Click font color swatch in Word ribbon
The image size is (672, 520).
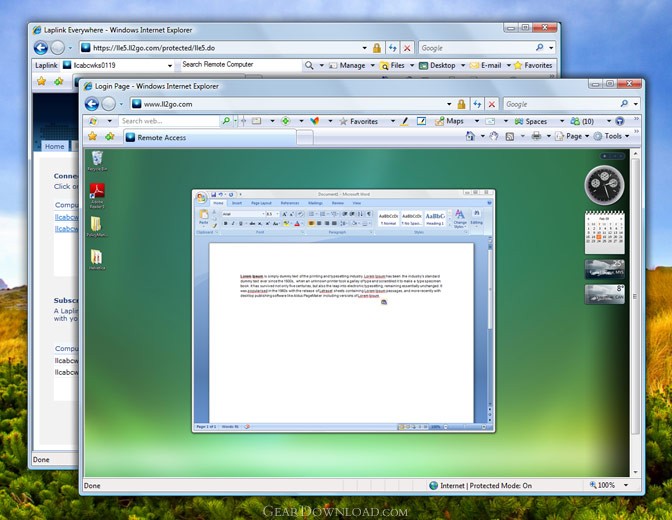pyautogui.click(x=297, y=223)
